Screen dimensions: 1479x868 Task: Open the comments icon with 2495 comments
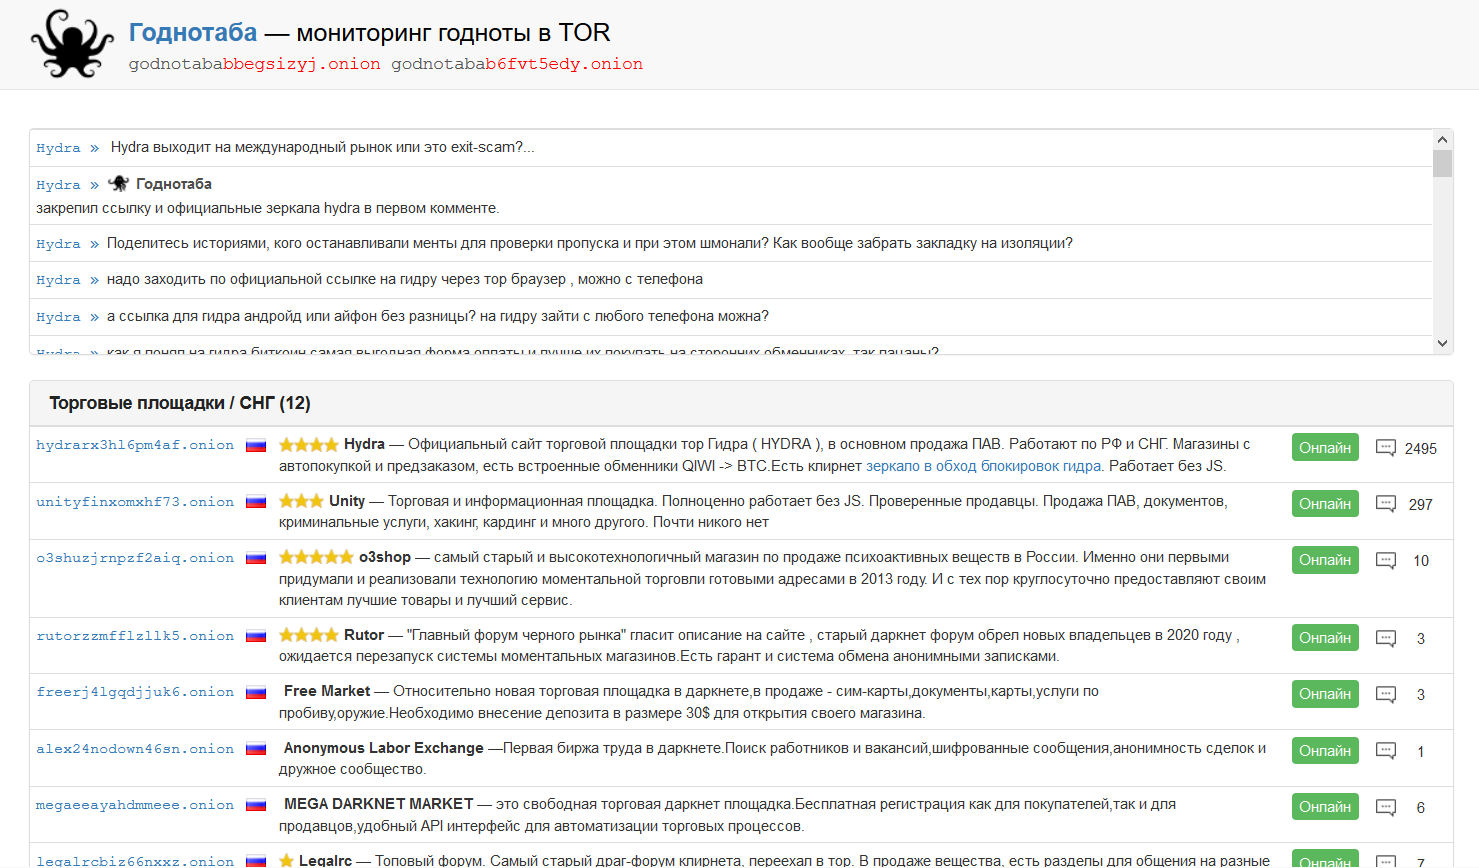click(1386, 448)
